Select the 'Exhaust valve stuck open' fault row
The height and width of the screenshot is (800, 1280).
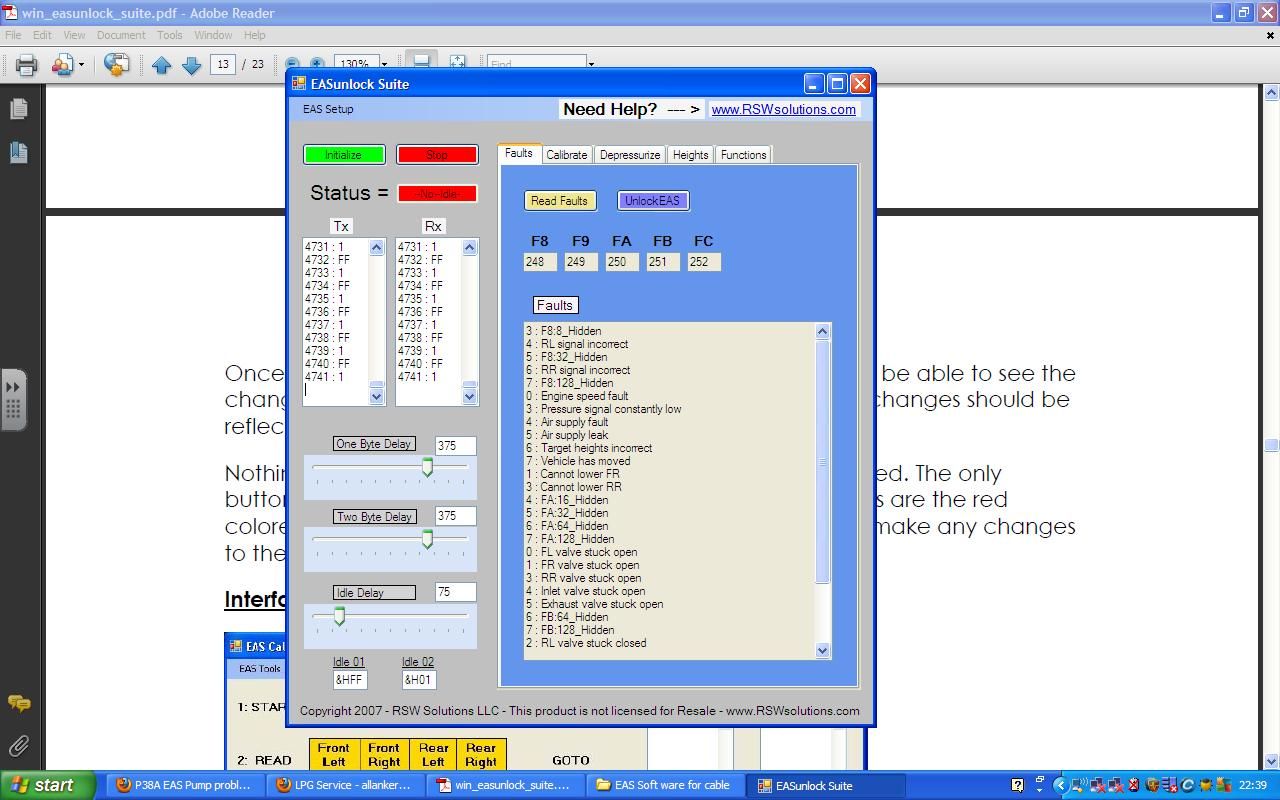[594, 604]
